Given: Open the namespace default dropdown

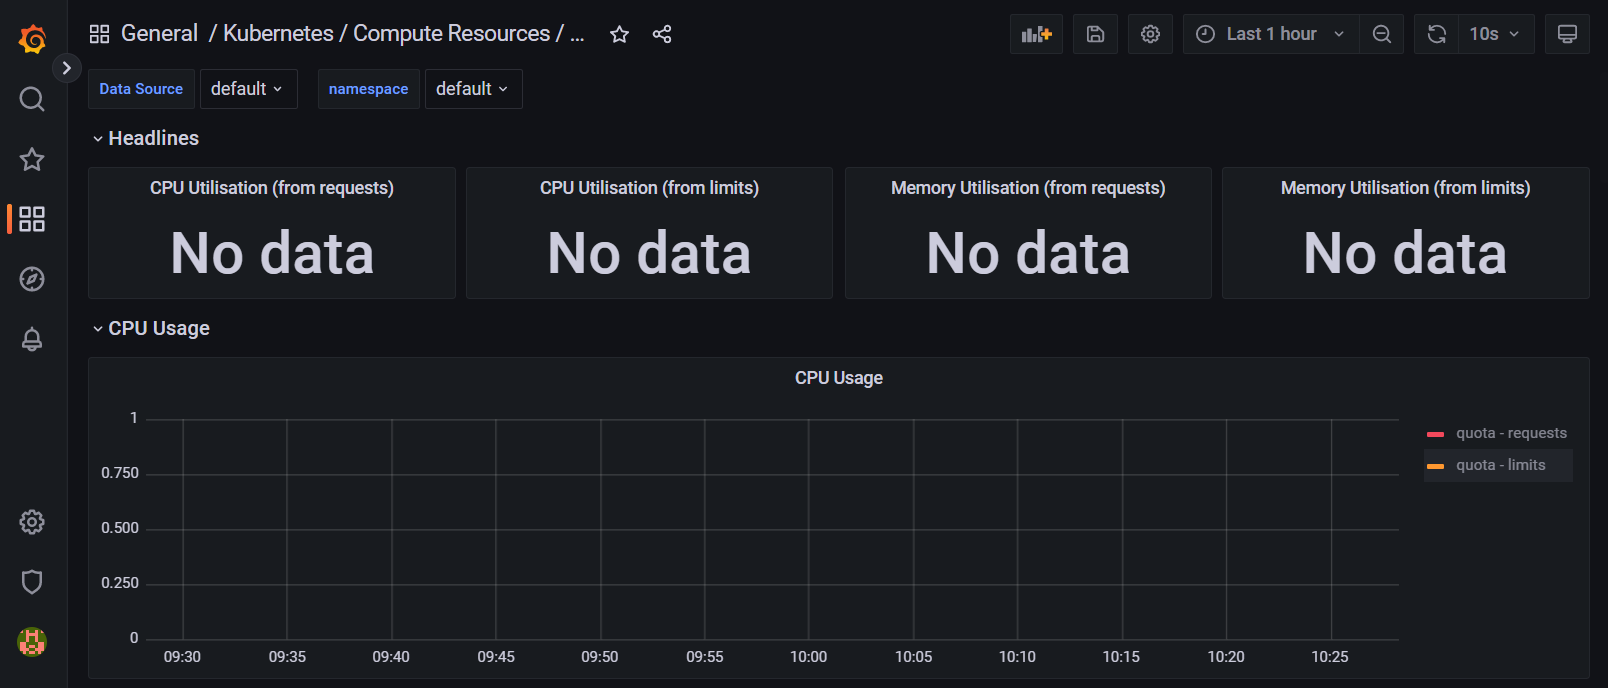Looking at the screenshot, I should coord(473,89).
